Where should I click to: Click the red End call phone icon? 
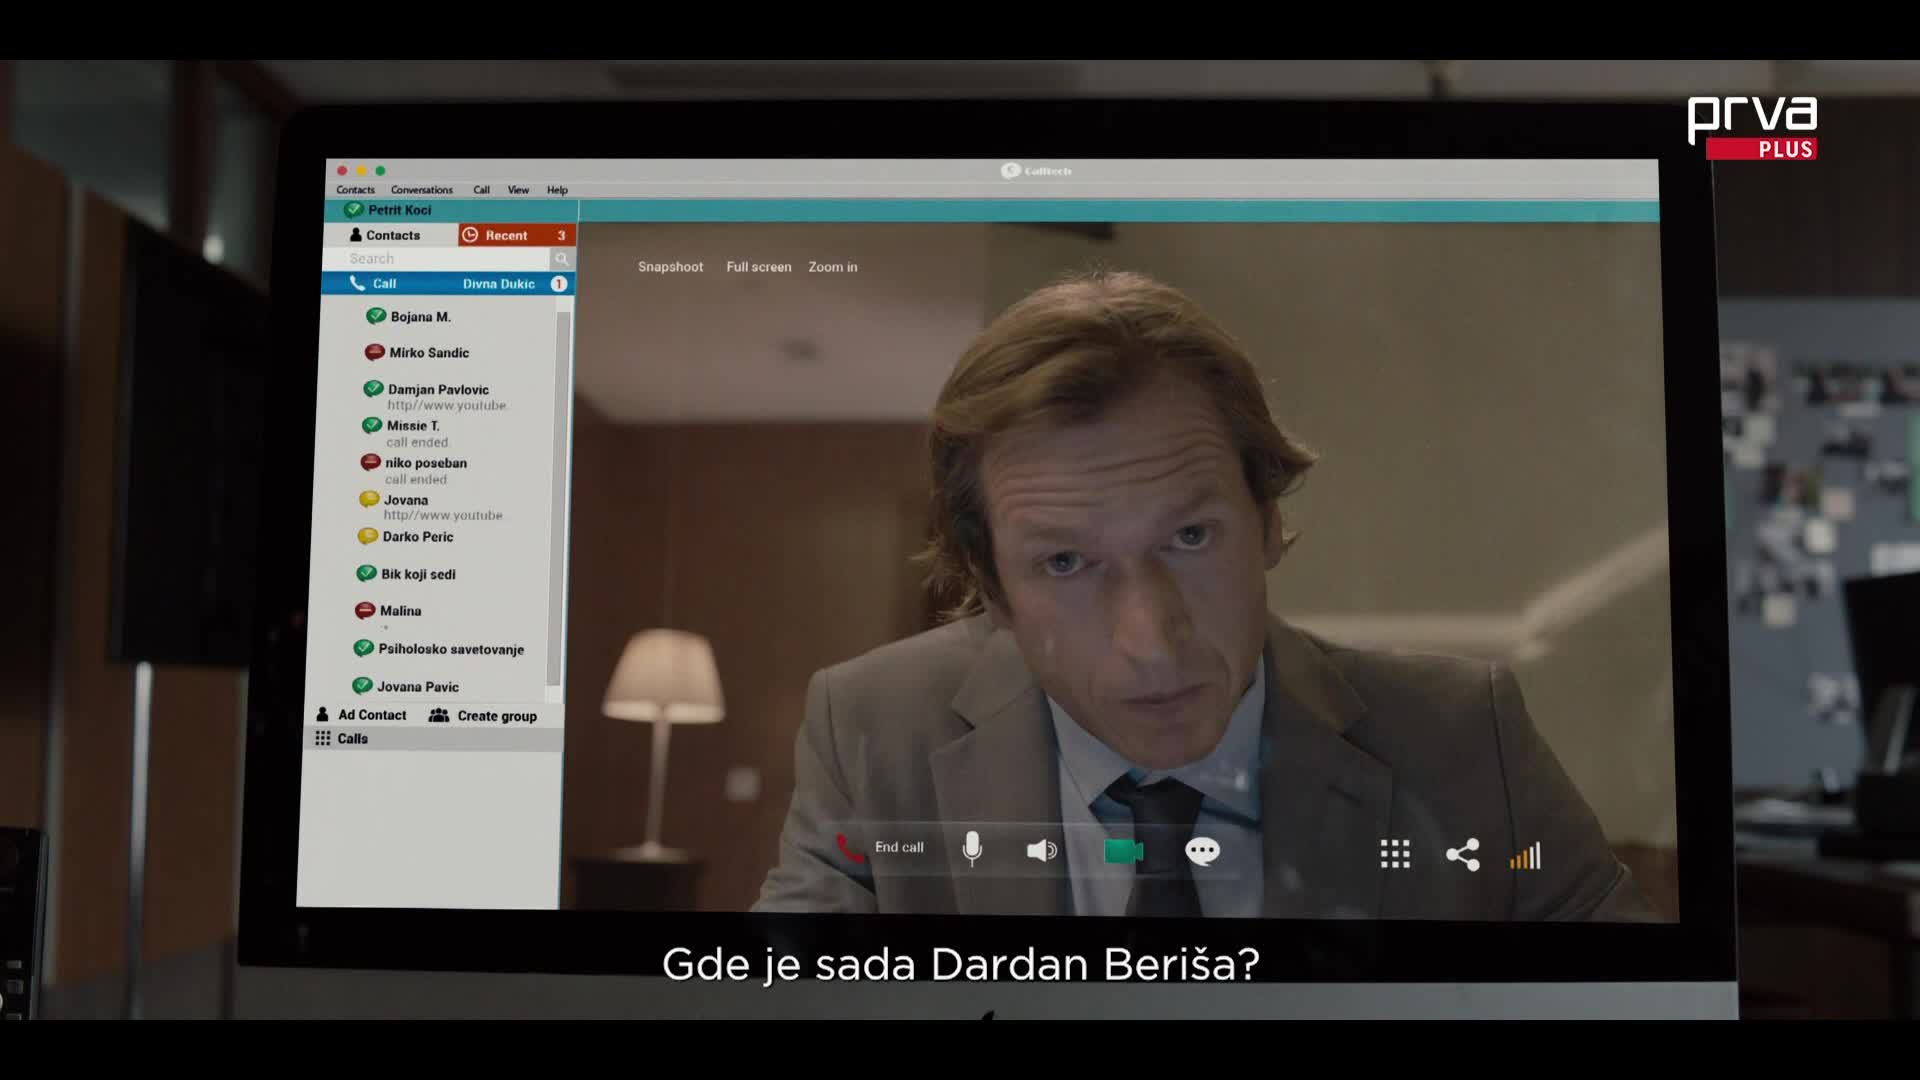(850, 848)
